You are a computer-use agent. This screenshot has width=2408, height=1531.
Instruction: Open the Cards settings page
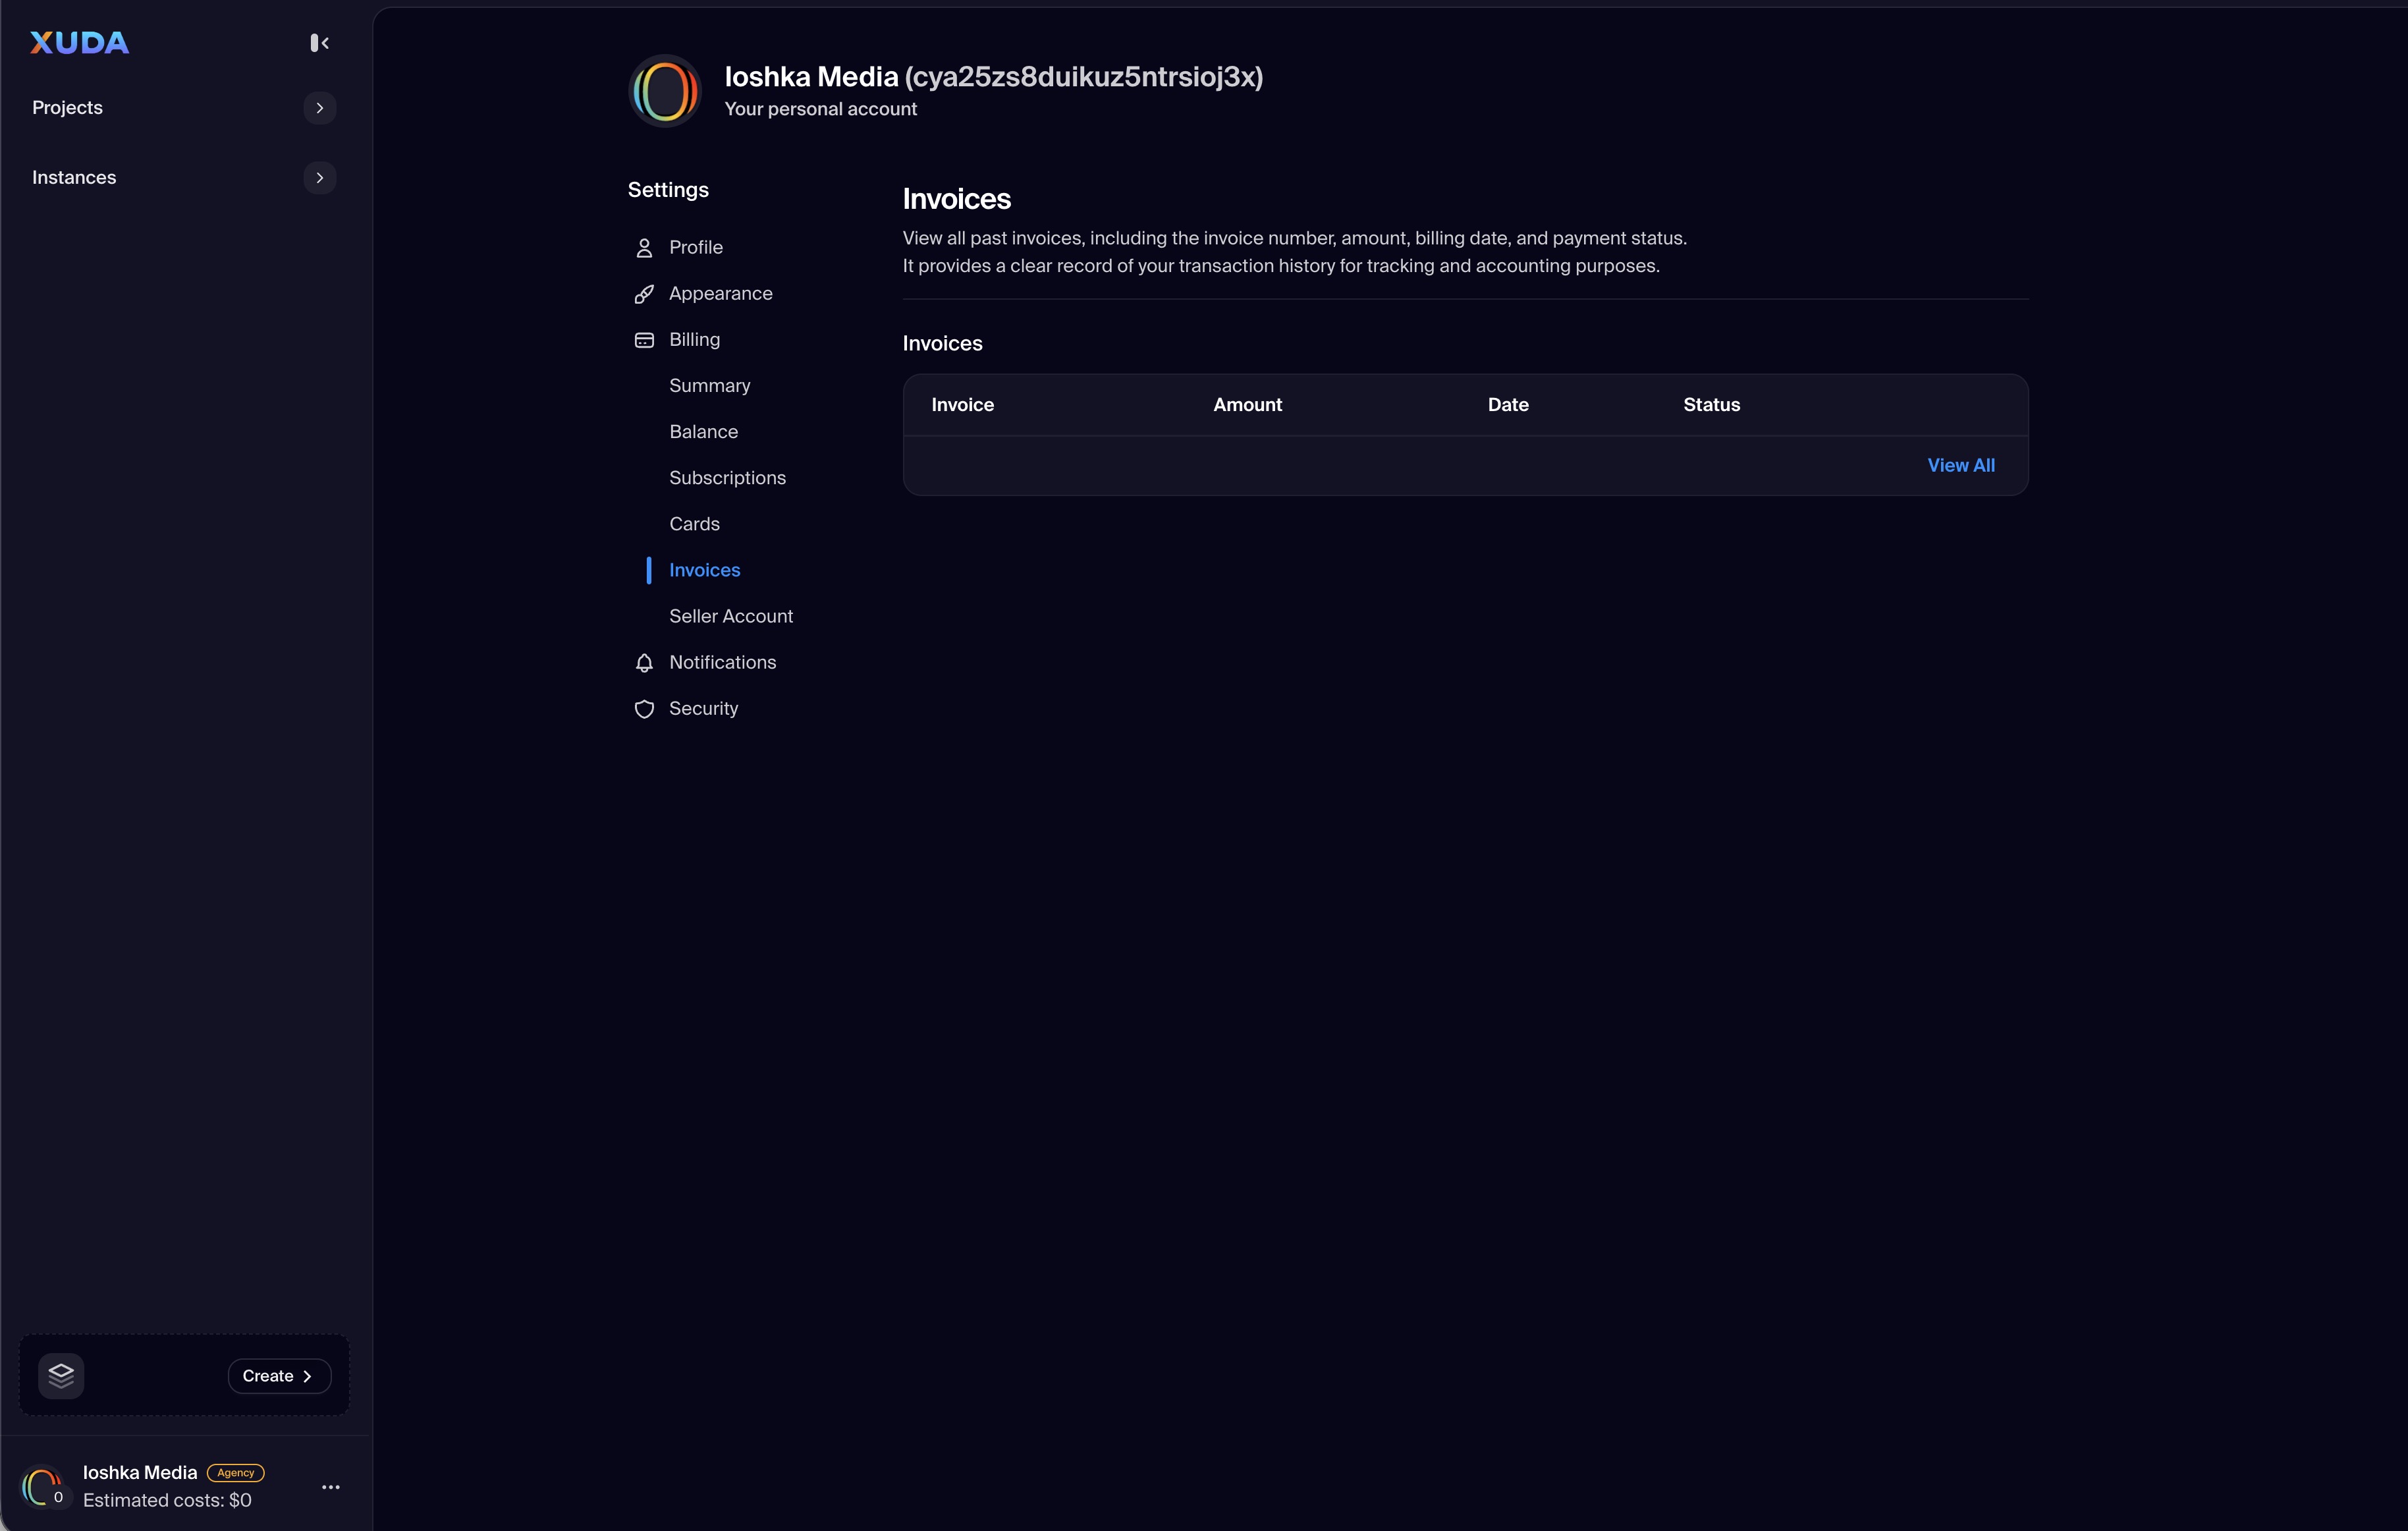[x=694, y=524]
